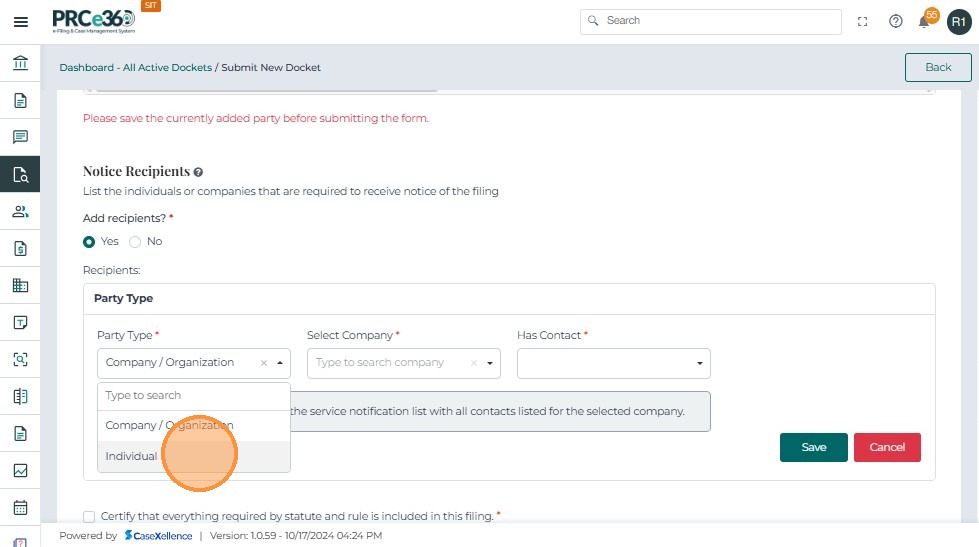Image resolution: width=979 pixels, height=547 pixels.
Task: Open the building companies sidebar icon
Action: (20, 285)
